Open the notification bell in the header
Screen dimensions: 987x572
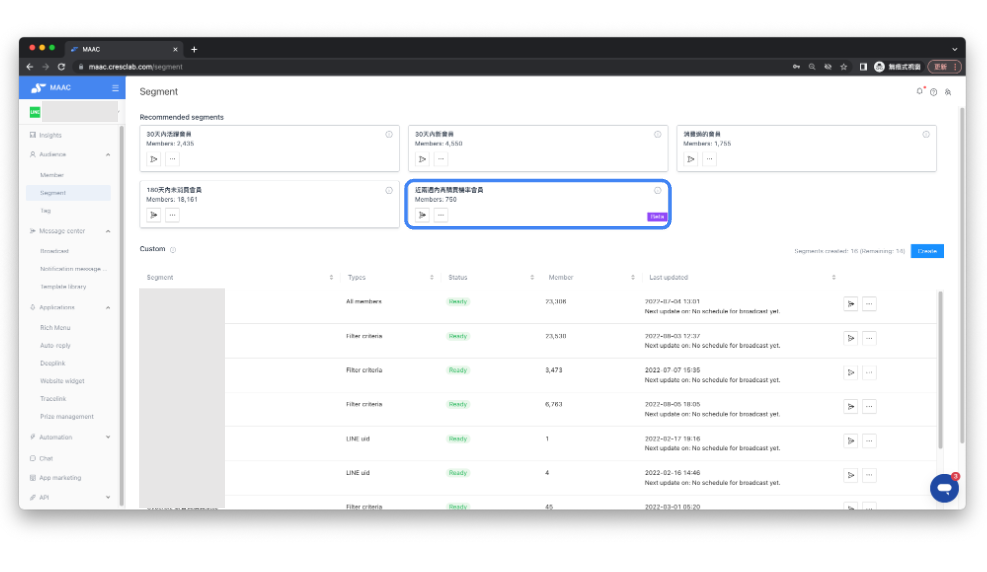(920, 92)
